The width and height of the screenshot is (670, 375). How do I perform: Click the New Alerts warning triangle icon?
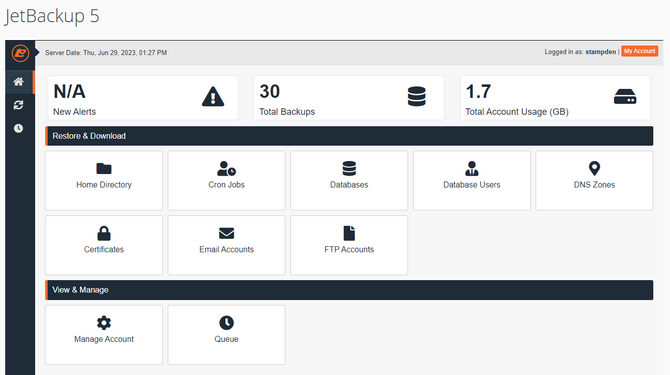tap(213, 96)
